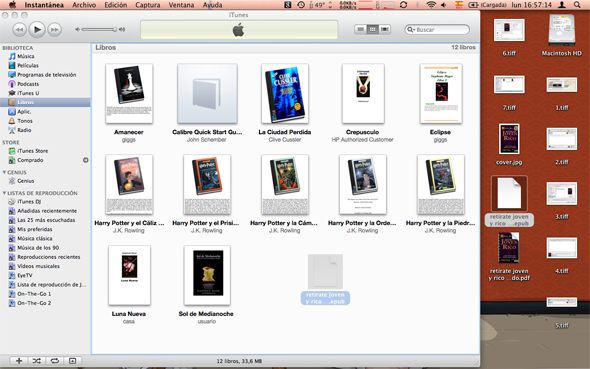Open the Apple menu

(x=12, y=5)
